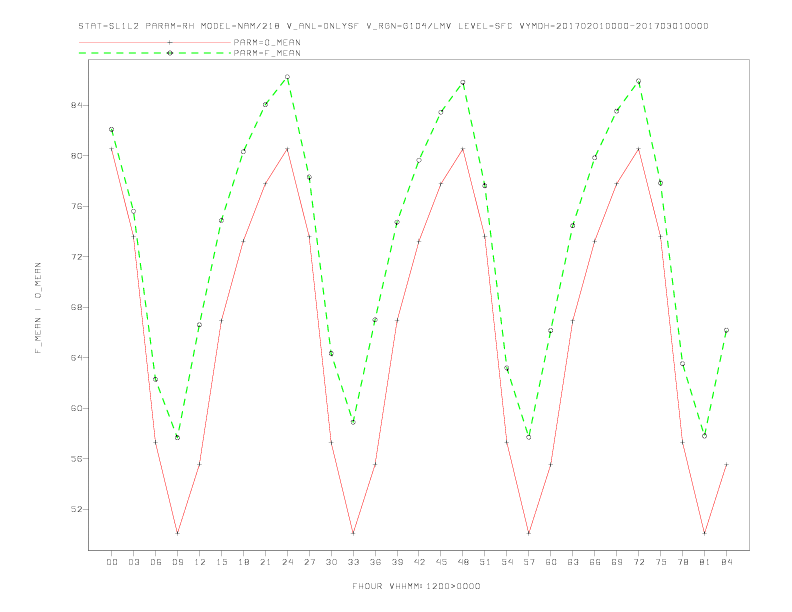
Task: Click x-axis forecast hour label 48
Action: click(463, 562)
